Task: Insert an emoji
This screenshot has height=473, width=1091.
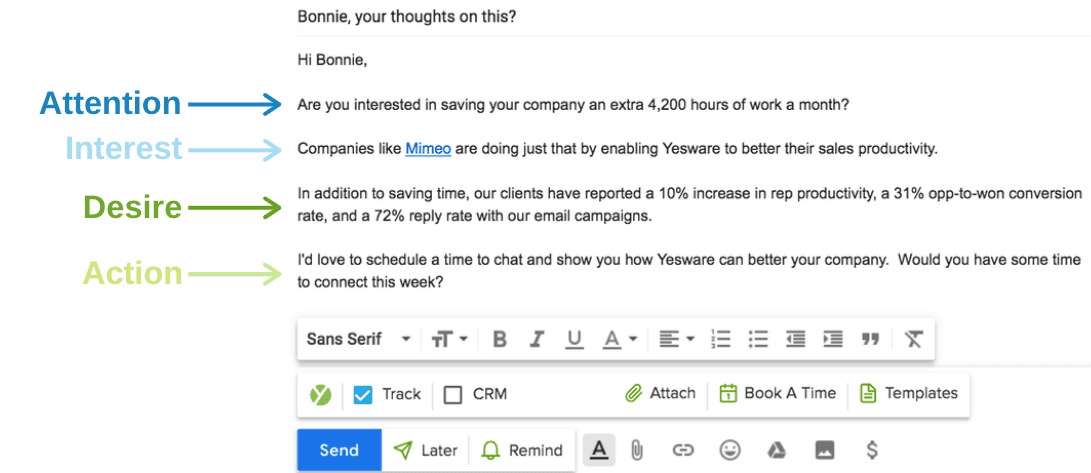Action: (730, 451)
